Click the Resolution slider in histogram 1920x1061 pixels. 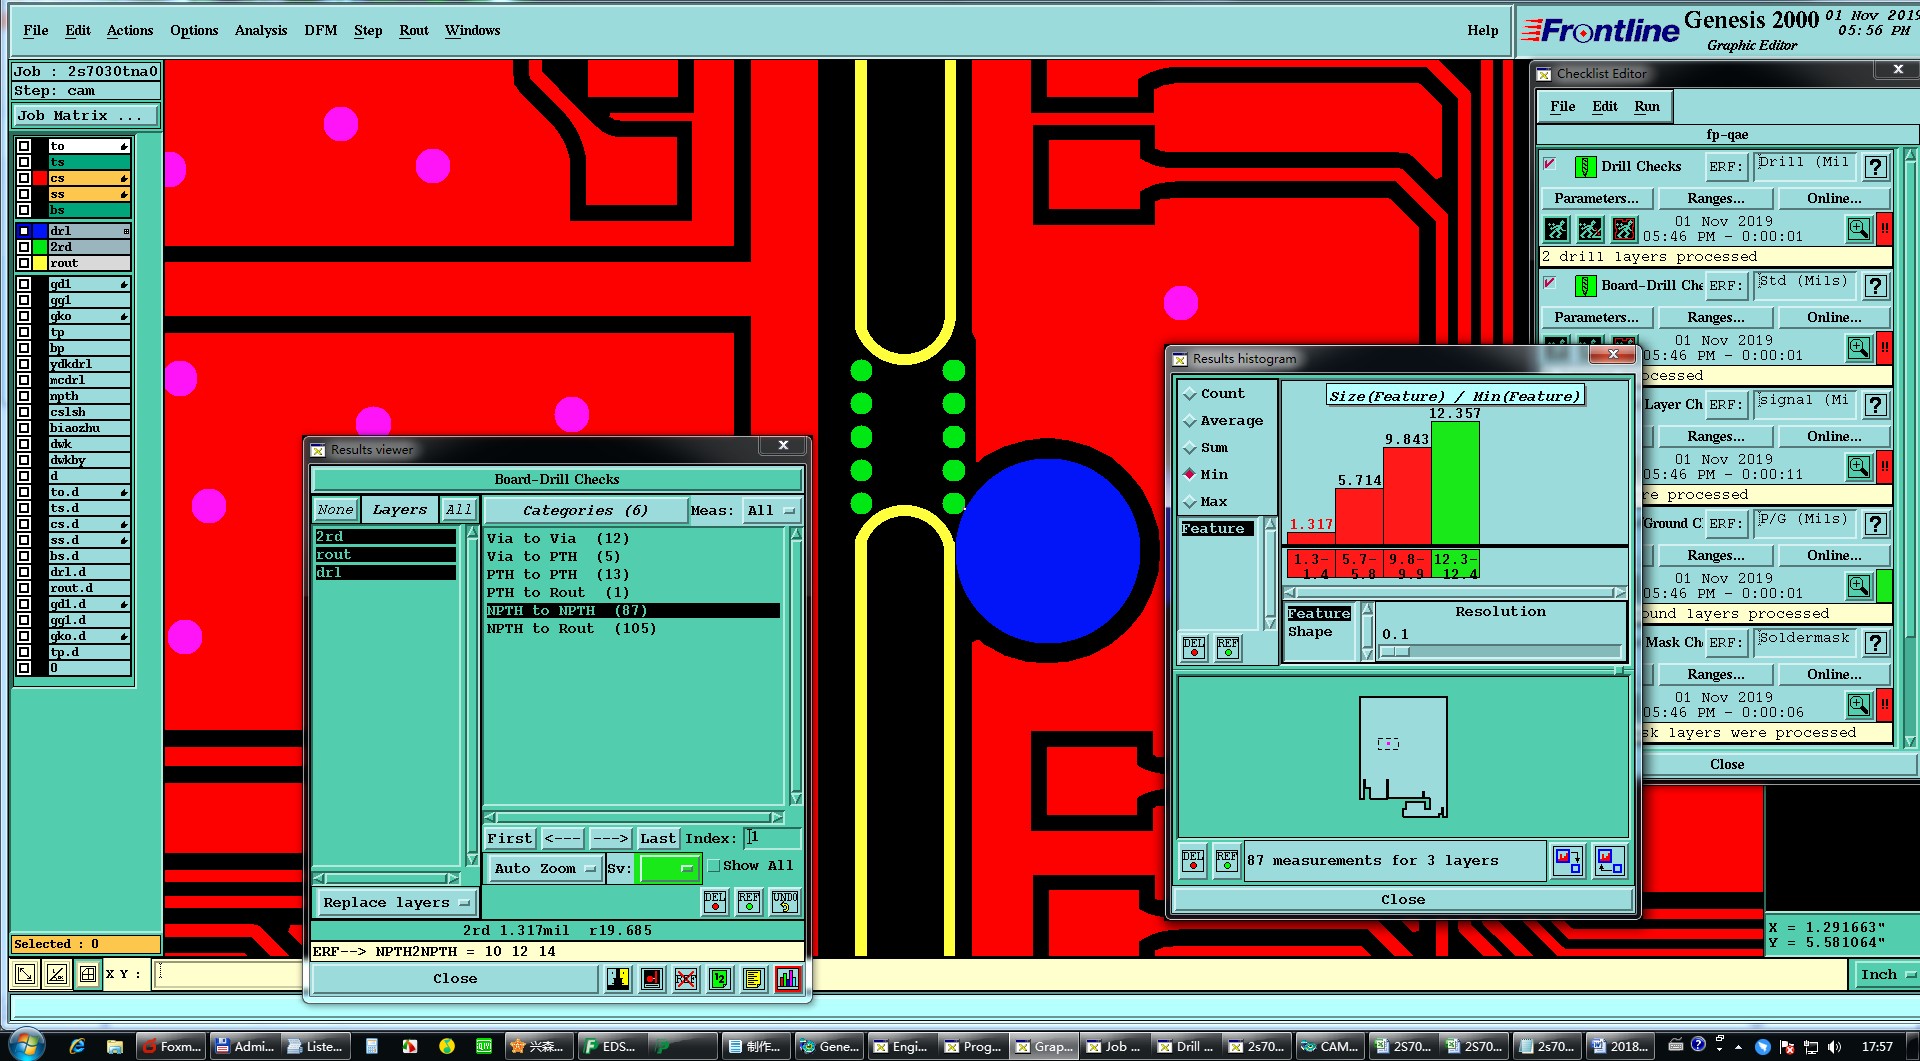(1499, 651)
